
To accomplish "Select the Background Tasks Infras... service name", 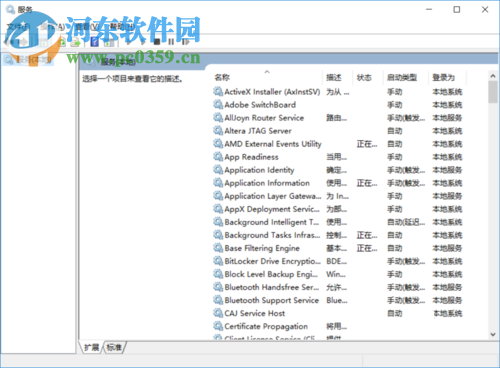I will (x=272, y=235).
